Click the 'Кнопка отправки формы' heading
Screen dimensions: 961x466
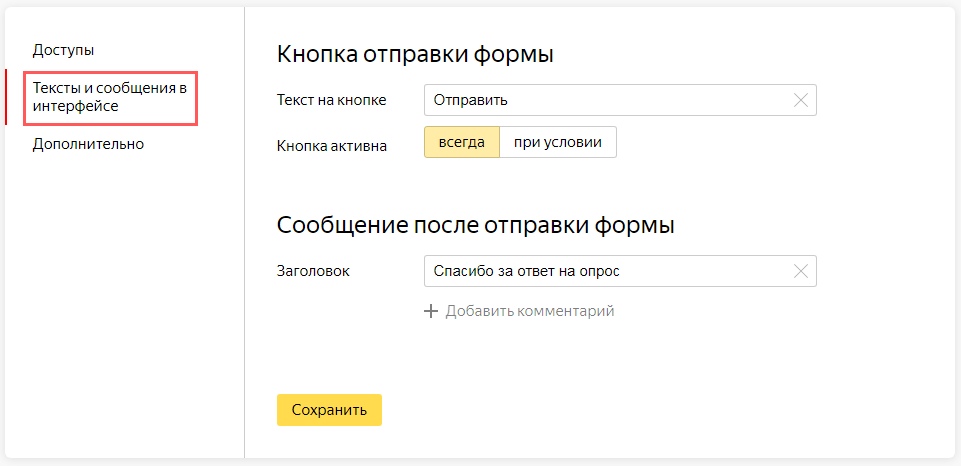[x=415, y=54]
